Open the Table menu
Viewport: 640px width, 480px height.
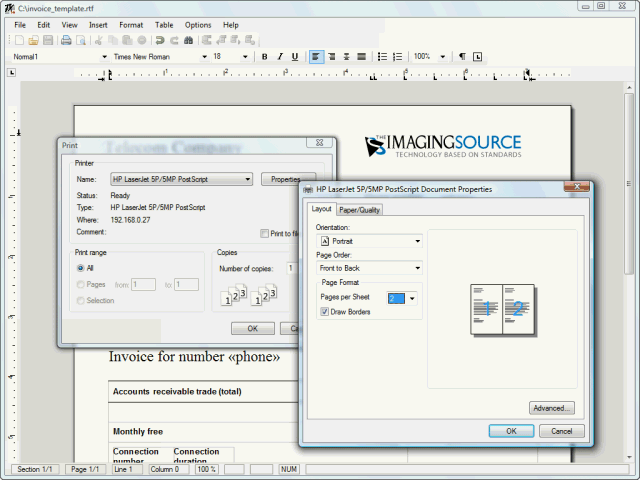point(164,24)
